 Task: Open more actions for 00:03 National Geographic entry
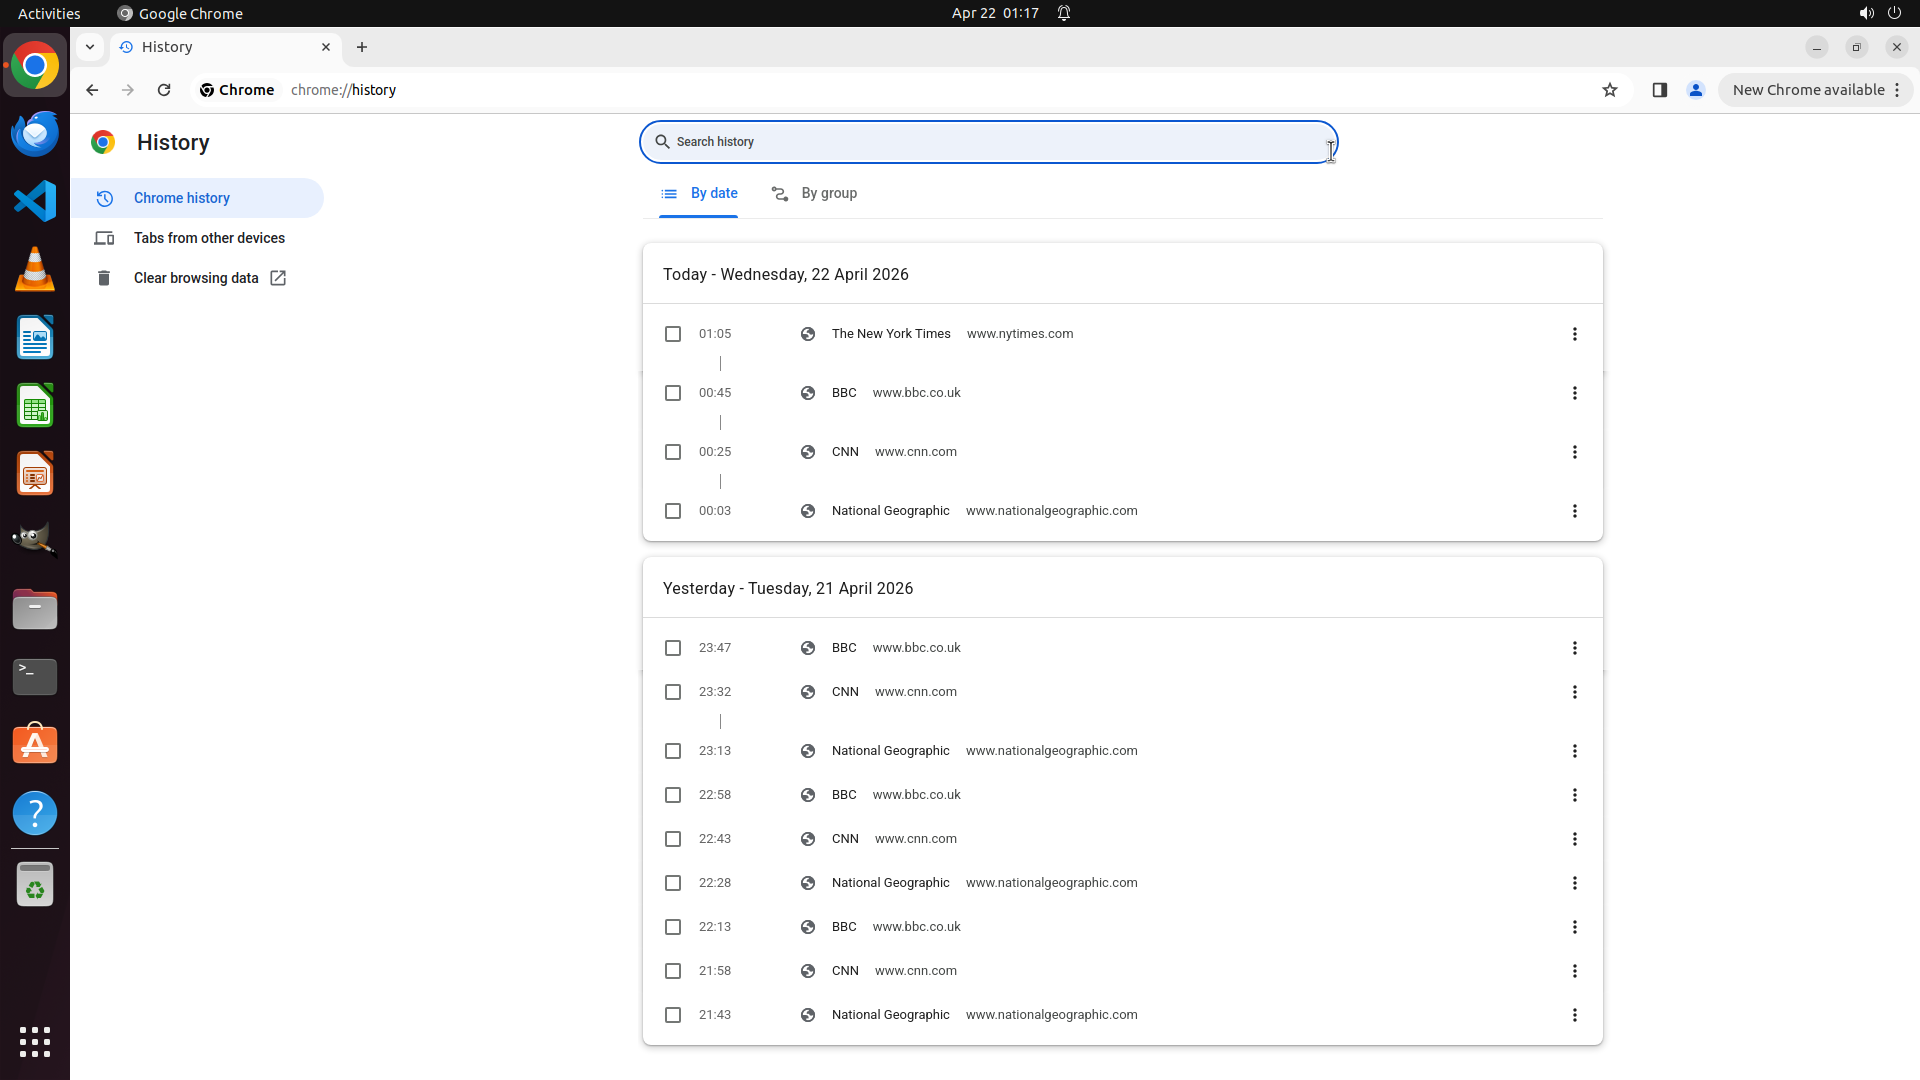click(1574, 511)
